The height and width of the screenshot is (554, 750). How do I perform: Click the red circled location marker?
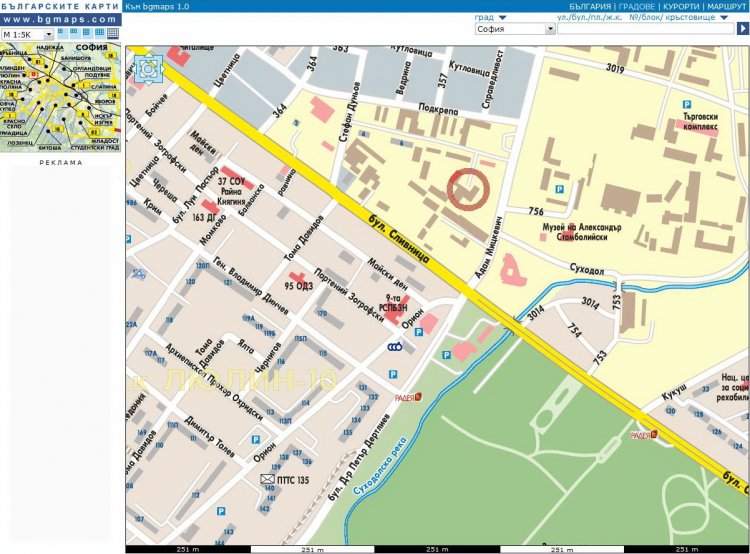467,188
